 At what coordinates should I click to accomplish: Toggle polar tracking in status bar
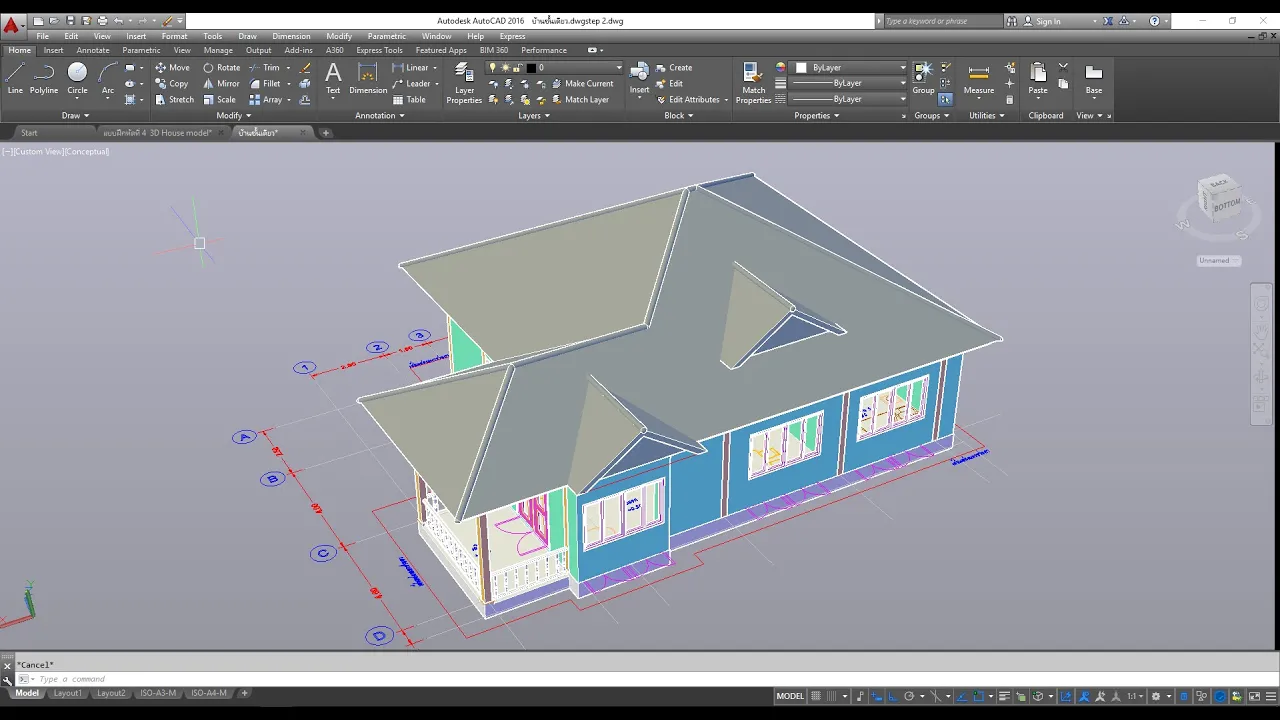pos(909,696)
